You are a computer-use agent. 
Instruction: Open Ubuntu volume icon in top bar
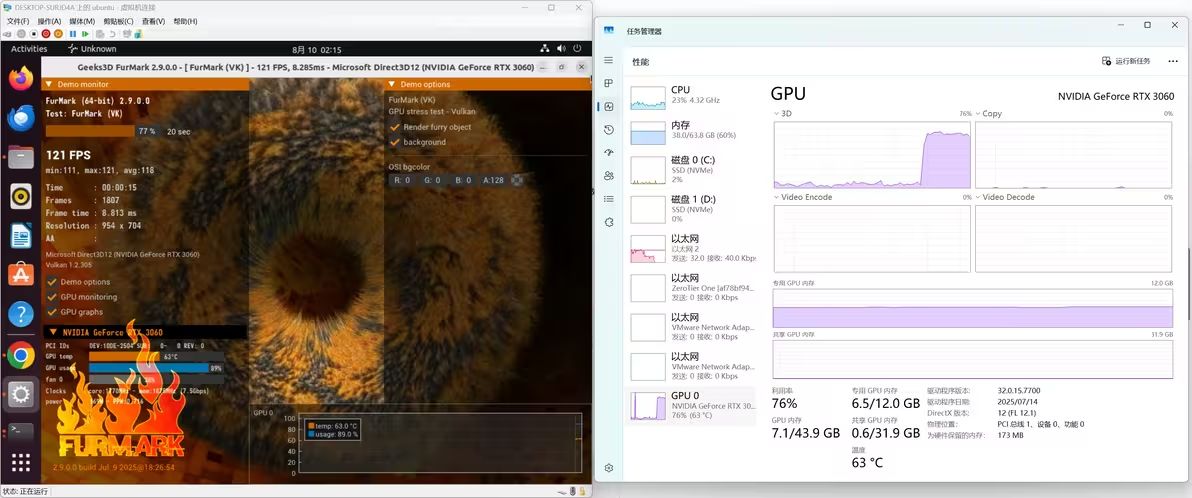point(561,49)
